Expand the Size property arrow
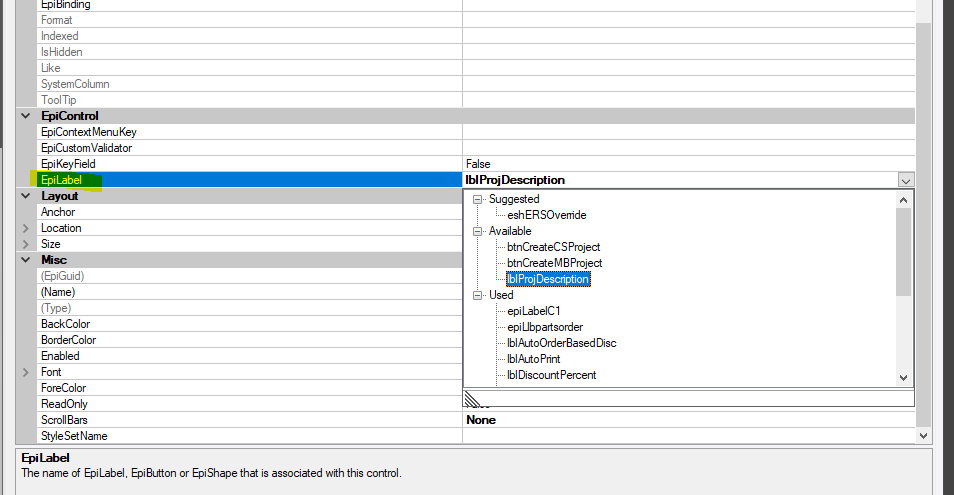 [x=26, y=244]
